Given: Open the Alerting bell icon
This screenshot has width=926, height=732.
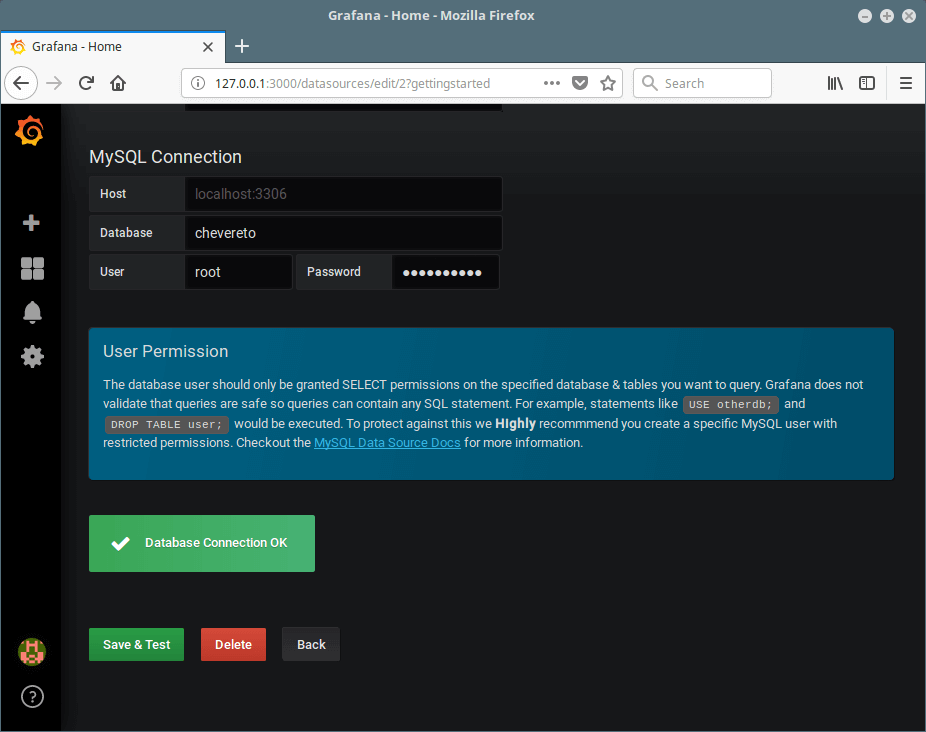Looking at the screenshot, I should click(x=32, y=312).
